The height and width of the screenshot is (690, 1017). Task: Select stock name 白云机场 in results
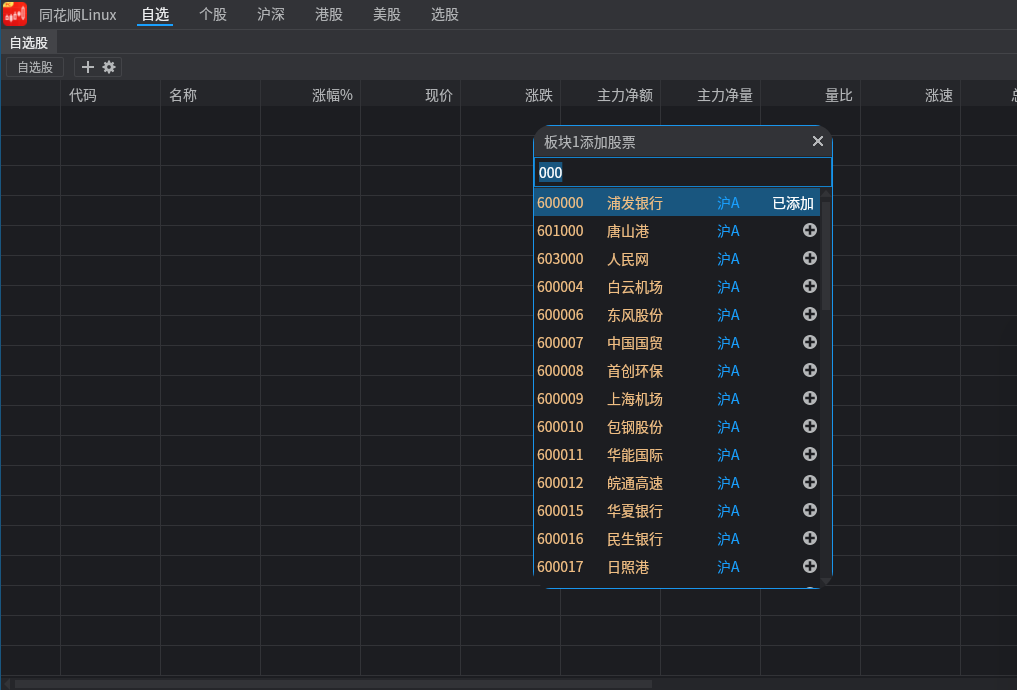[635, 287]
